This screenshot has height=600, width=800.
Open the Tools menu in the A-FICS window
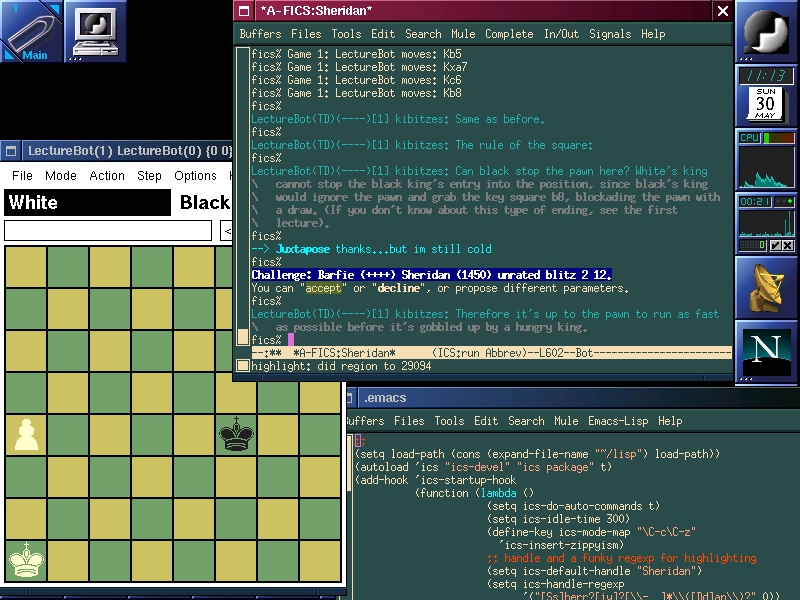(x=346, y=34)
